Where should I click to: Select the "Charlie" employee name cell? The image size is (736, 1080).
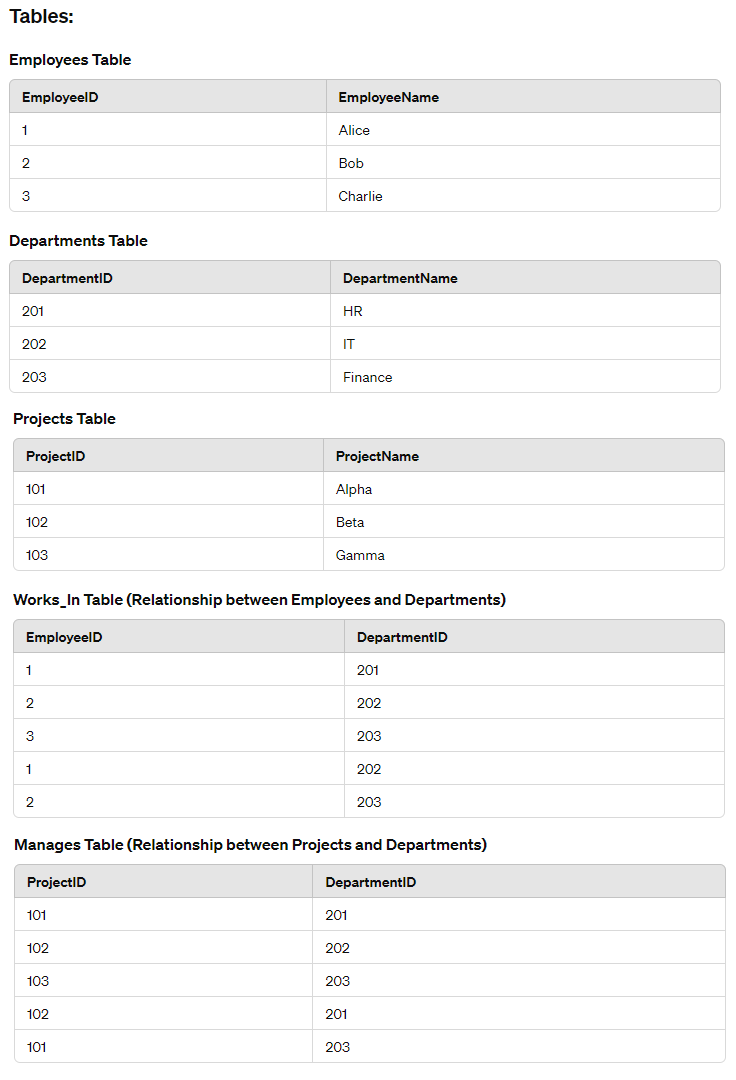360,196
